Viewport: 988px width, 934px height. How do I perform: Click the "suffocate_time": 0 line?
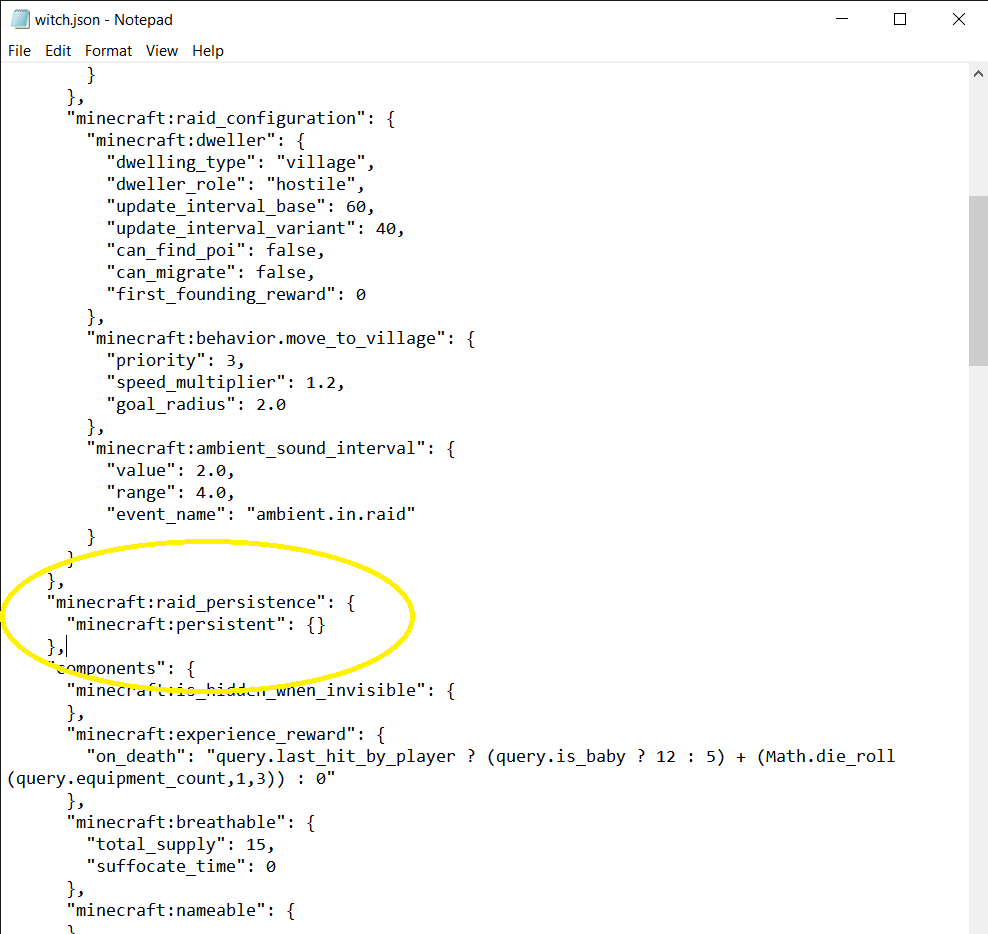tap(181, 867)
